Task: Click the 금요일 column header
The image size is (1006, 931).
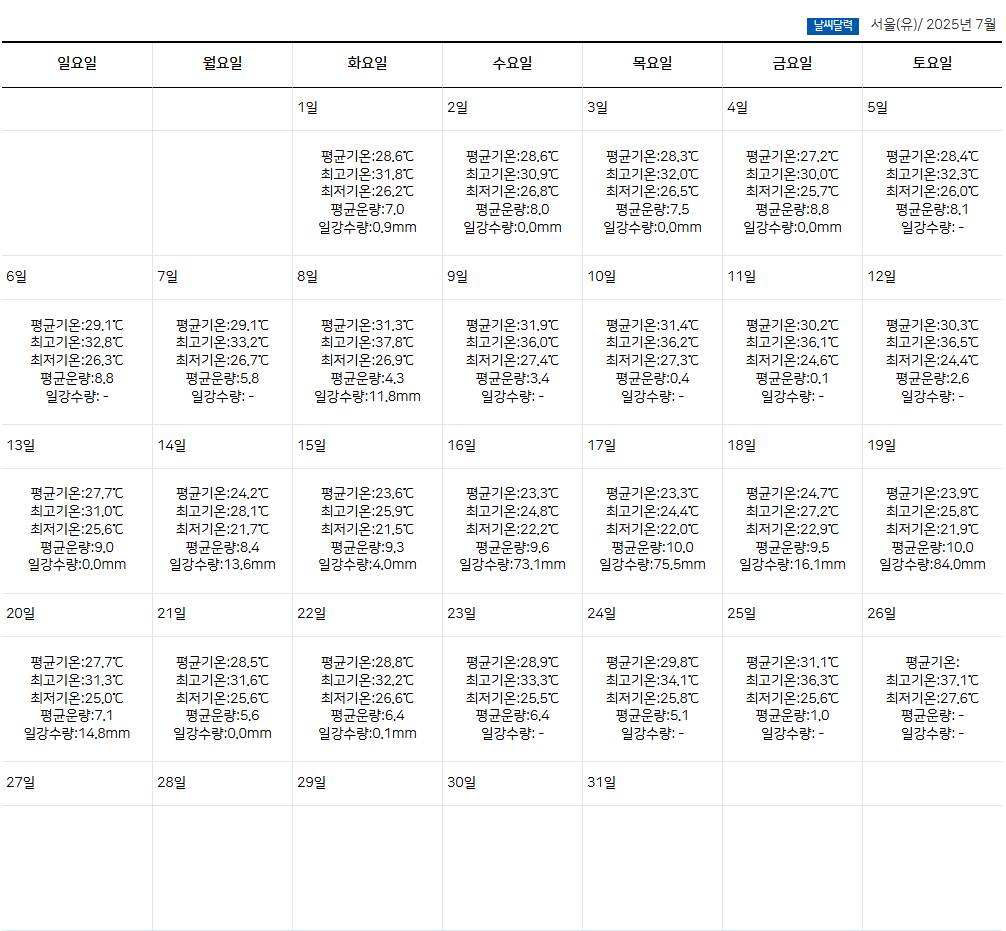Action: 792,64
